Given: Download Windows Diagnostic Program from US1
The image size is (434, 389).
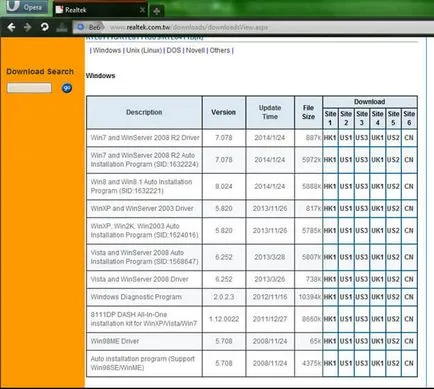Looking at the screenshot, I should pyautogui.click(x=346, y=297).
